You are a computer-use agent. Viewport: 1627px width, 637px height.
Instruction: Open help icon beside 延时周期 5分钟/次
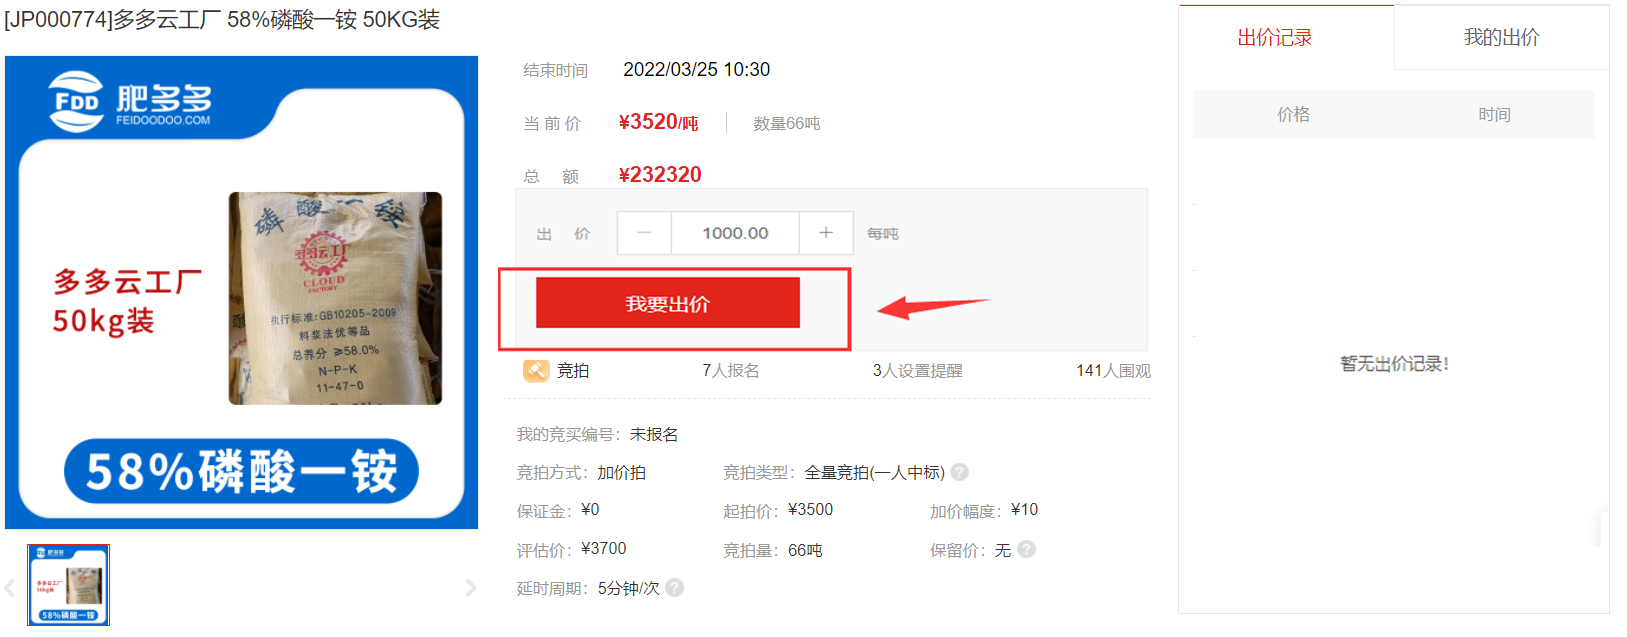click(675, 588)
